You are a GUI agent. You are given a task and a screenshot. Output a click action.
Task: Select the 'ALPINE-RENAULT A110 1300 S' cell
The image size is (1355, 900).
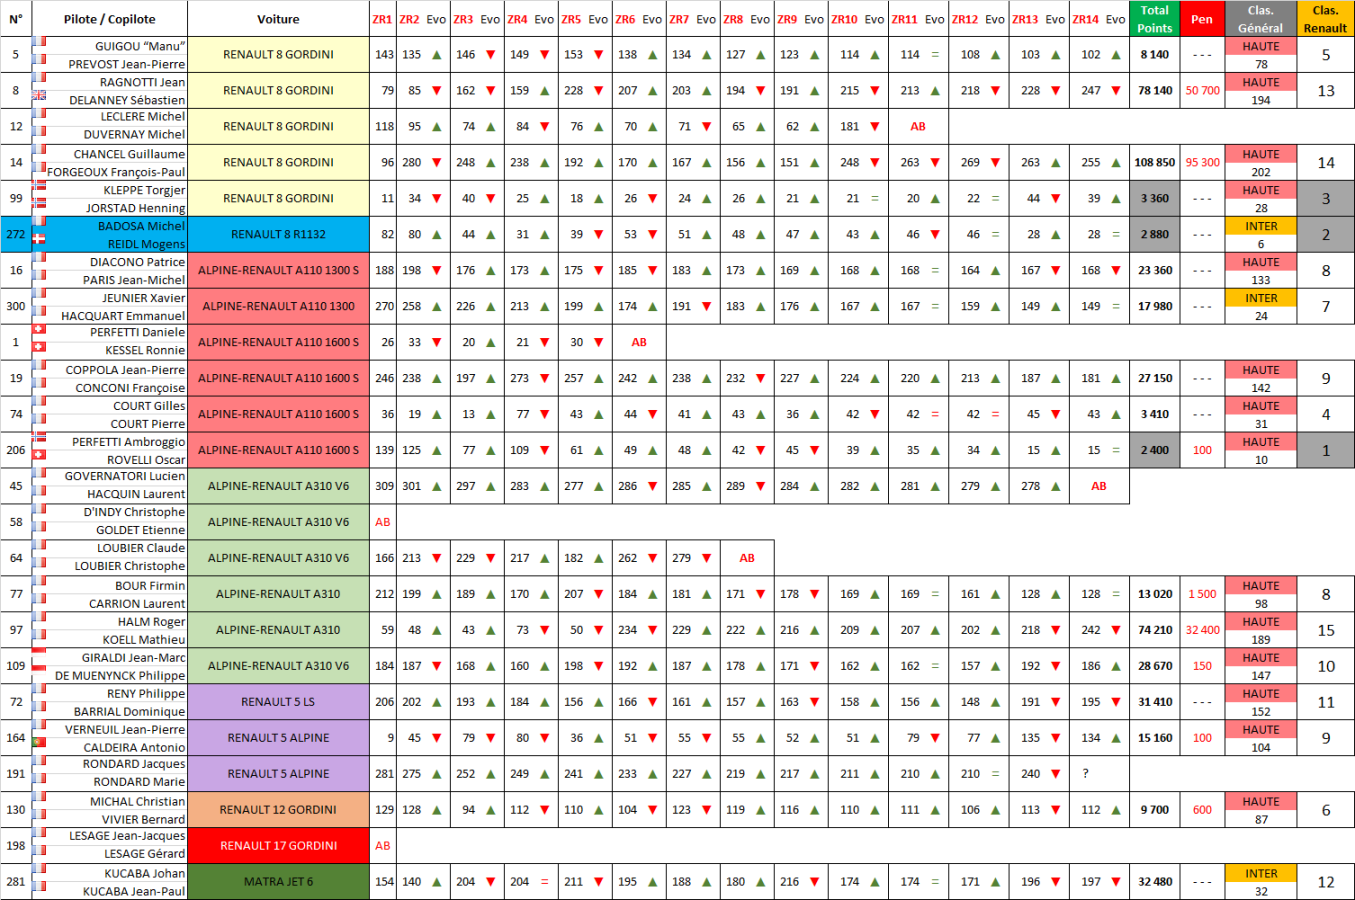coord(278,271)
